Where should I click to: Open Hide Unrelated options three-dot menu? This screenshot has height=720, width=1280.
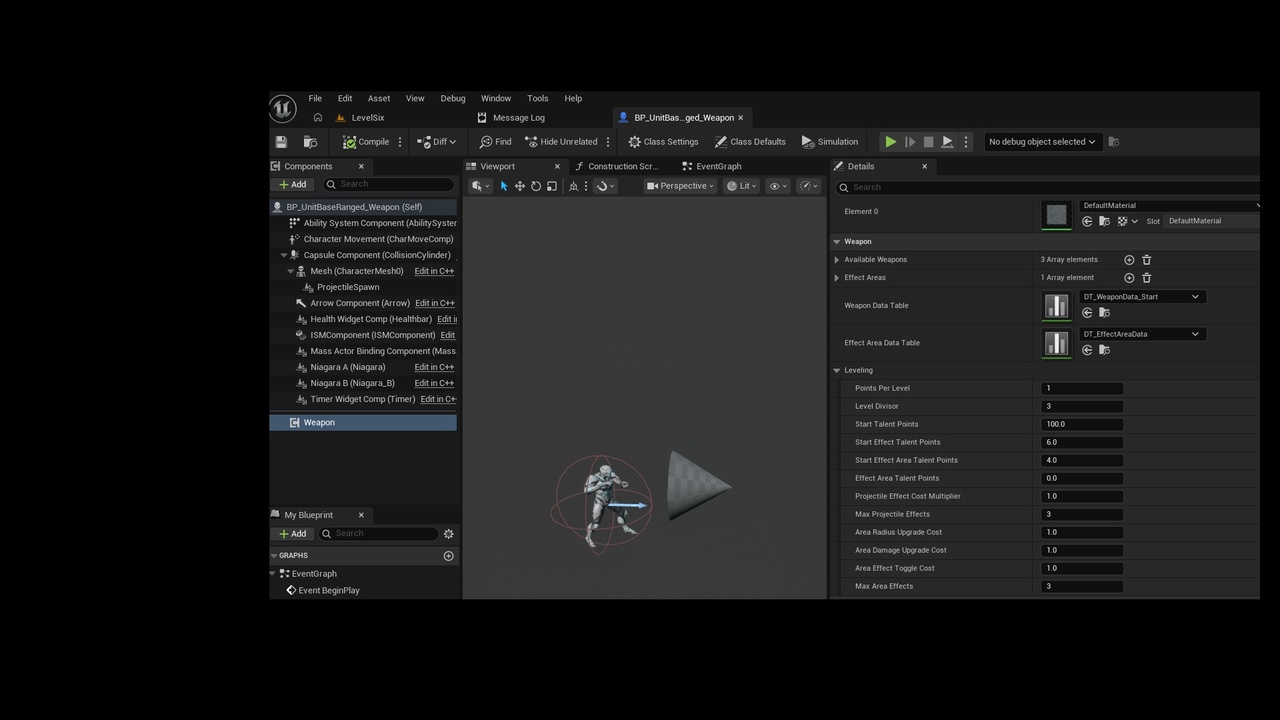click(608, 142)
